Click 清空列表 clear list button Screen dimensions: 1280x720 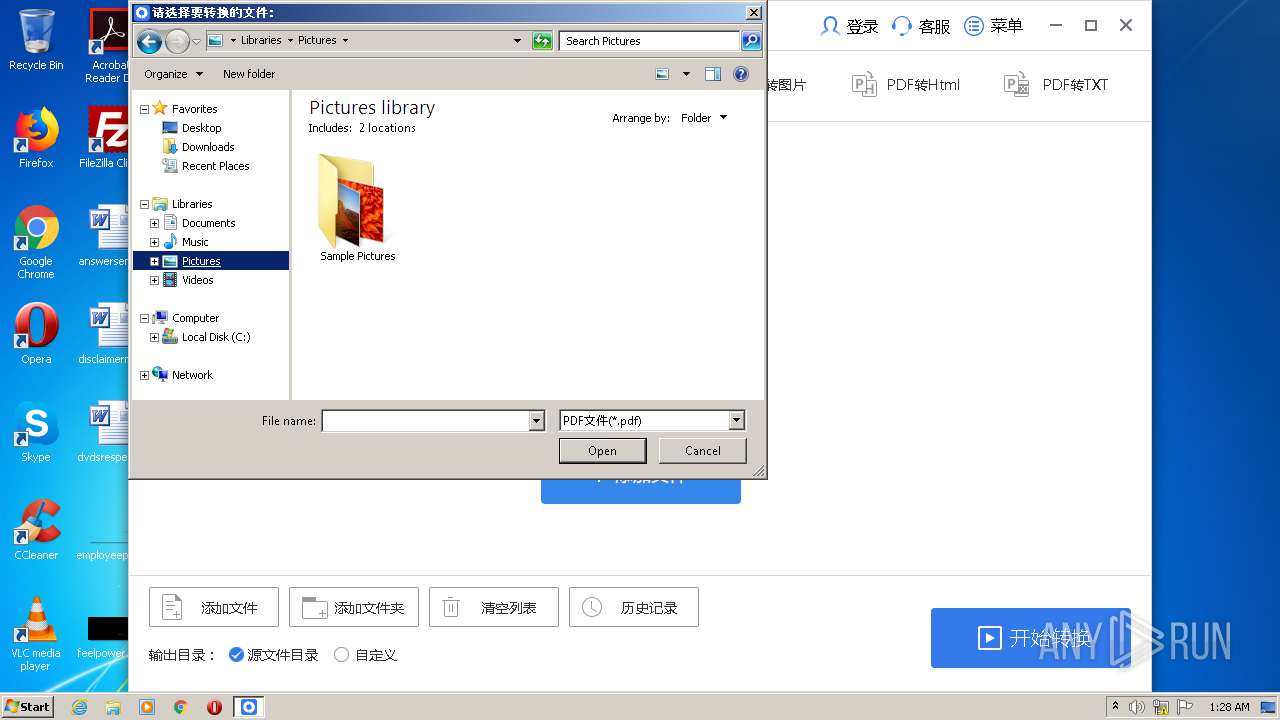[x=494, y=607]
